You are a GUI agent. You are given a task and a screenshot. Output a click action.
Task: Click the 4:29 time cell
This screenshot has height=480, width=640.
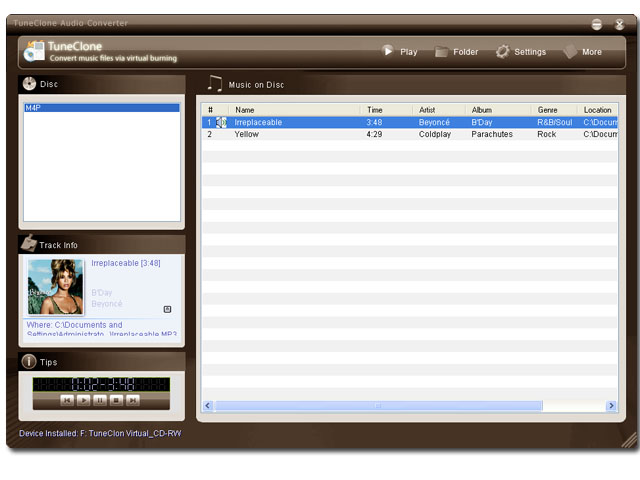[374, 134]
